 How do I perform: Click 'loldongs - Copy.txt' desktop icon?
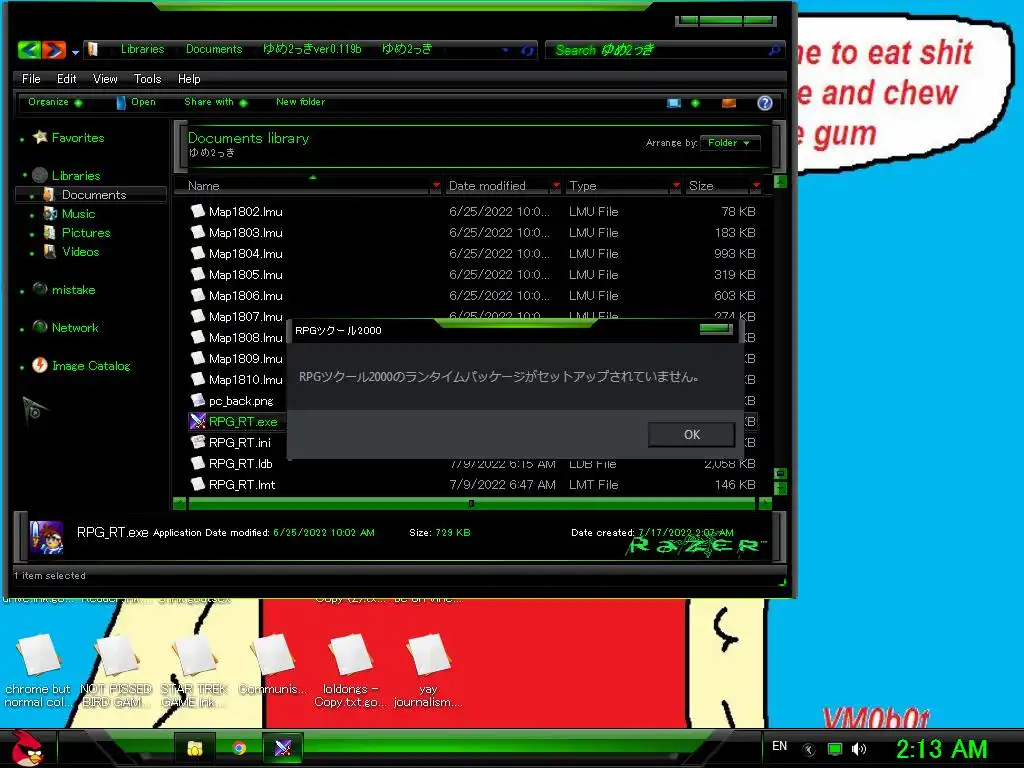pyautogui.click(x=350, y=671)
